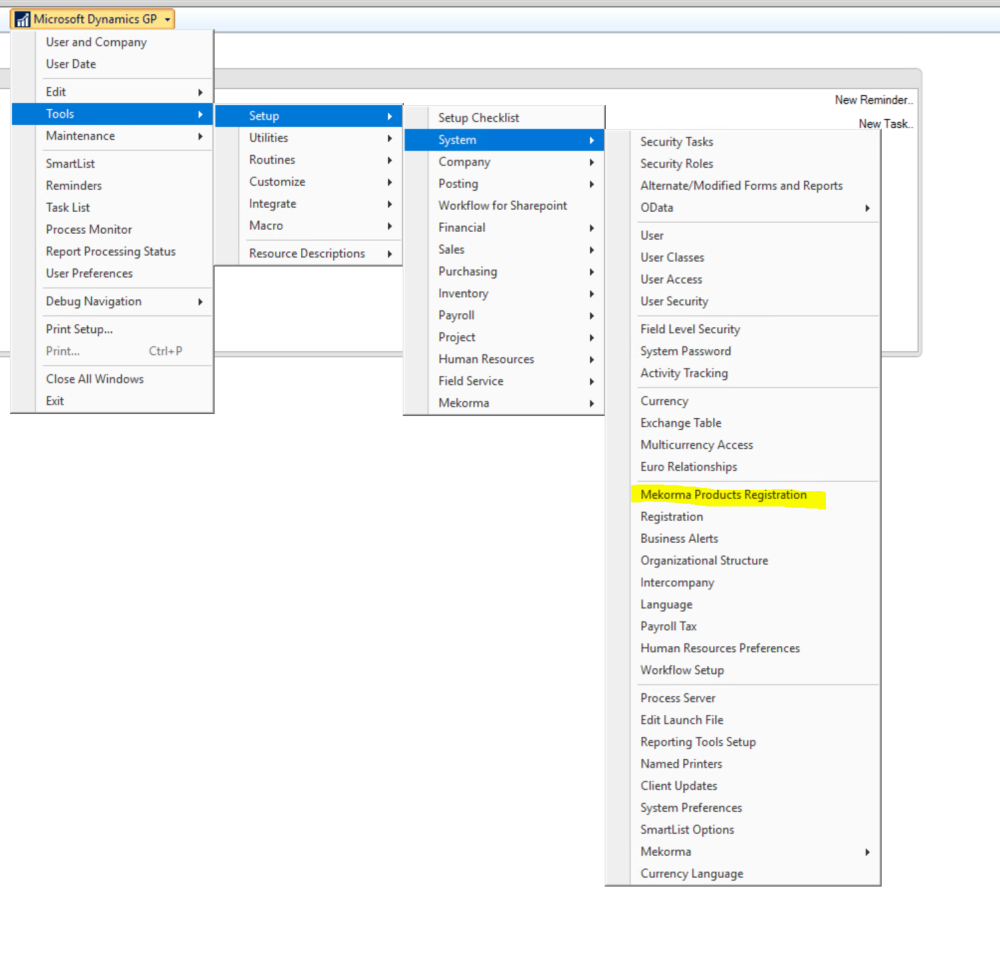Expand Mekorma in the Setup submenu
1000x977 pixels.
pos(504,403)
